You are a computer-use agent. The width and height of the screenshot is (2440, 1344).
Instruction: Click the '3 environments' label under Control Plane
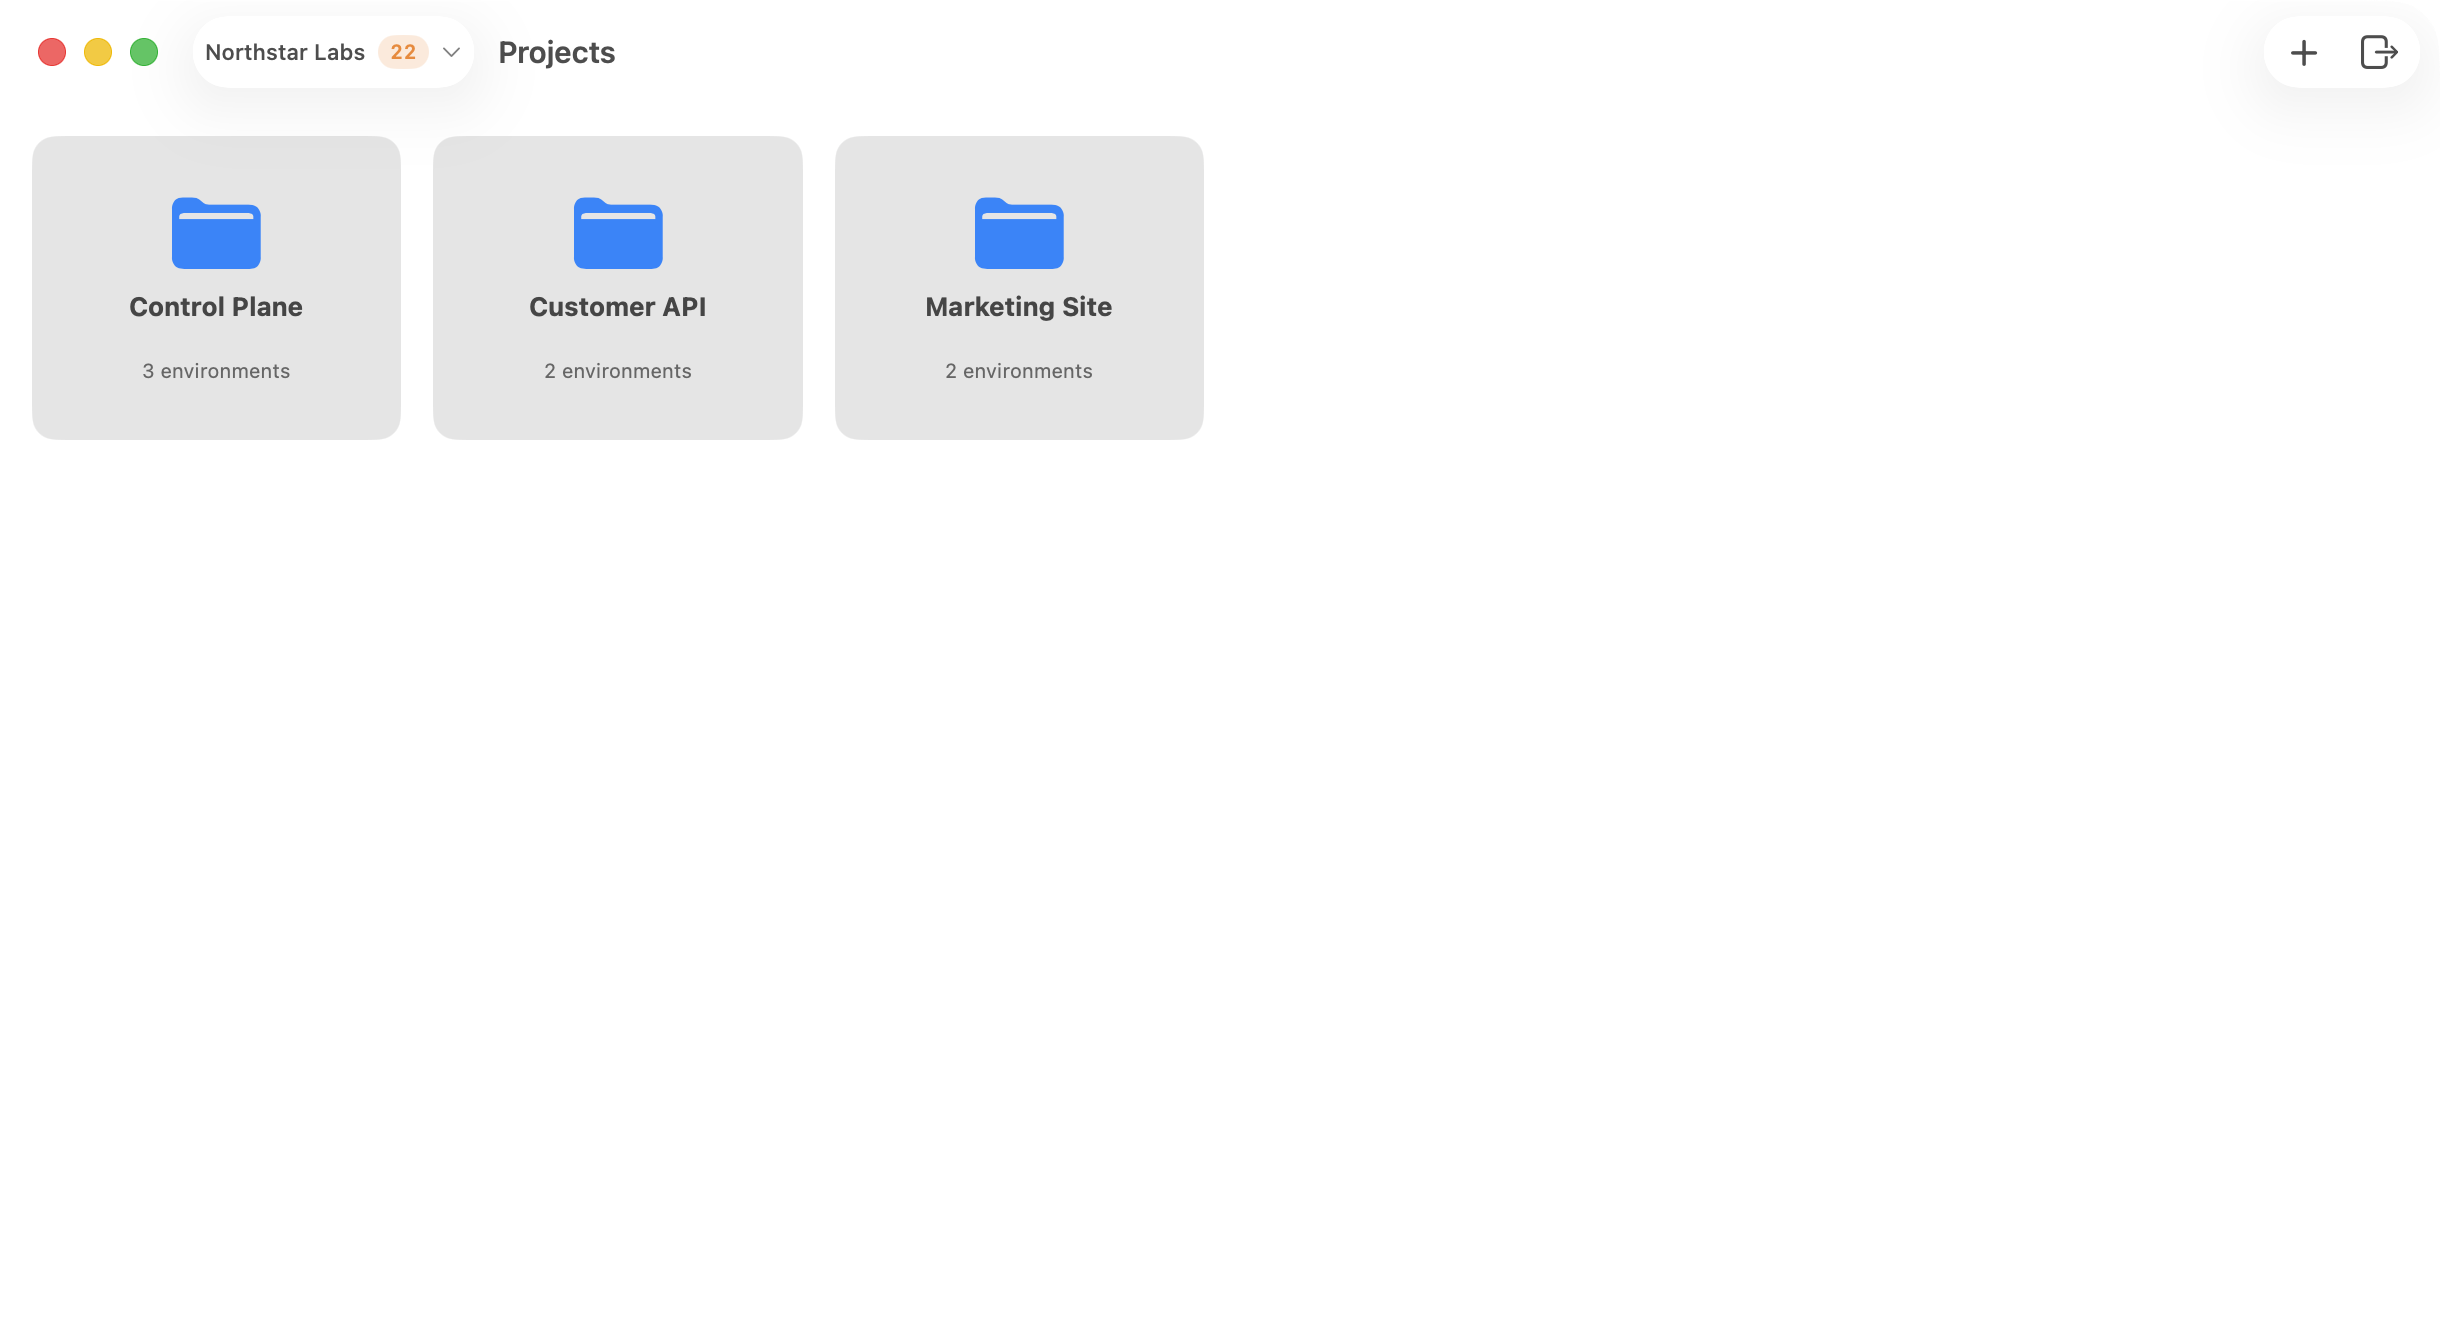(216, 370)
